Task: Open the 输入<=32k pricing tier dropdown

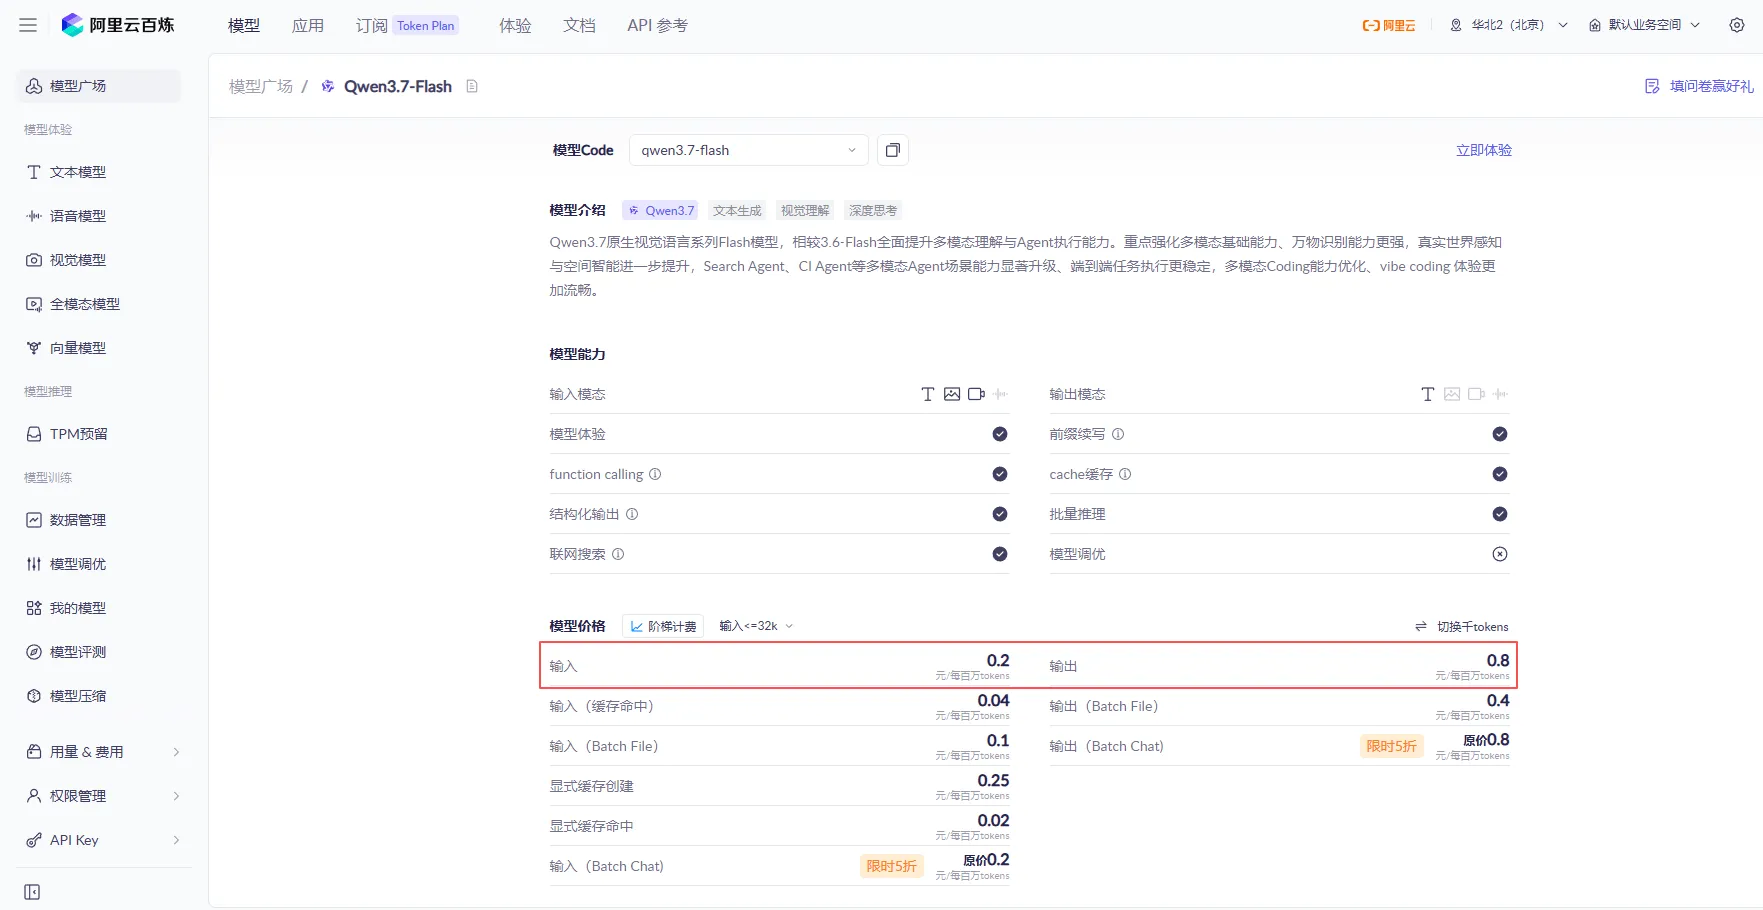Action: [756, 626]
